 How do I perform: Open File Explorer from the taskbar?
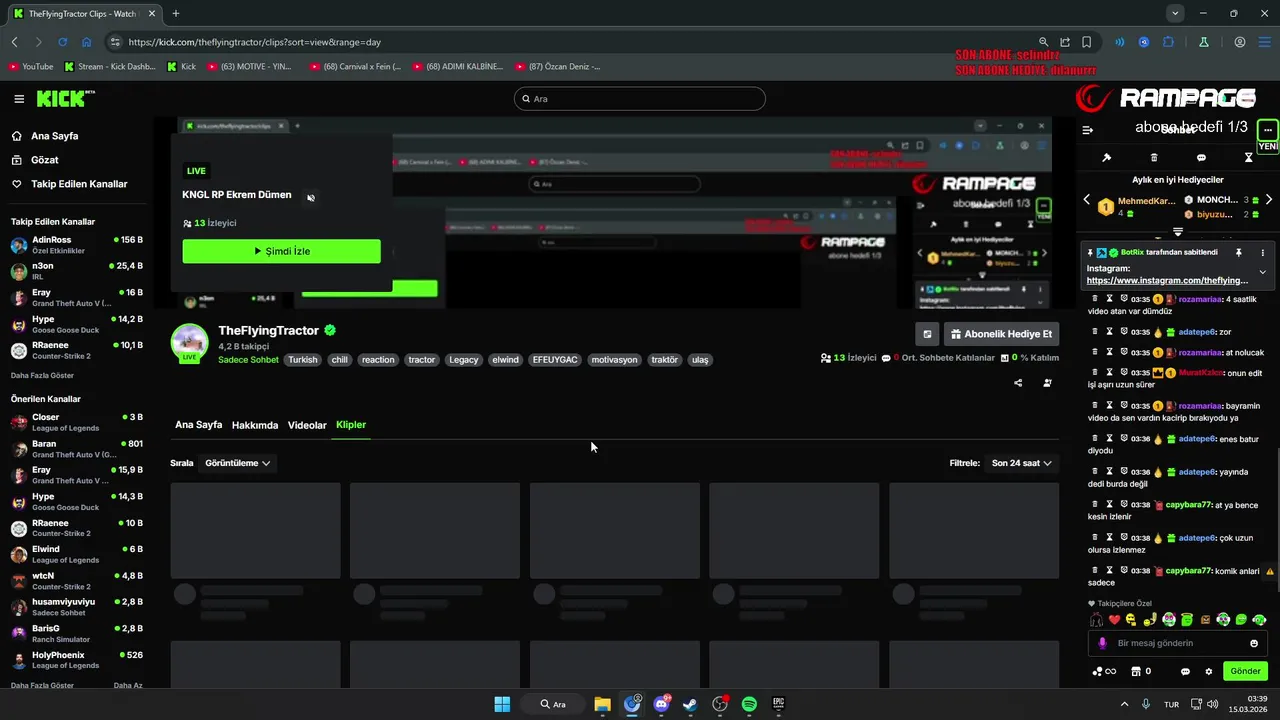[x=602, y=704]
